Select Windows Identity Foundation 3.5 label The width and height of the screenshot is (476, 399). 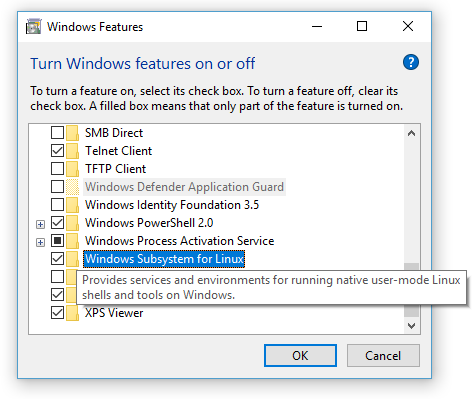pyautogui.click(x=172, y=205)
